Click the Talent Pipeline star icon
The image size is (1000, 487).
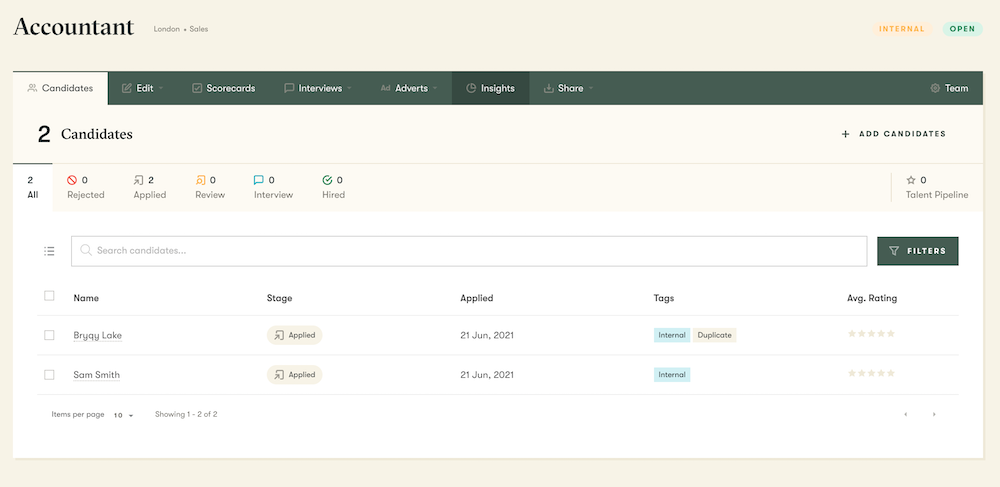[911, 180]
